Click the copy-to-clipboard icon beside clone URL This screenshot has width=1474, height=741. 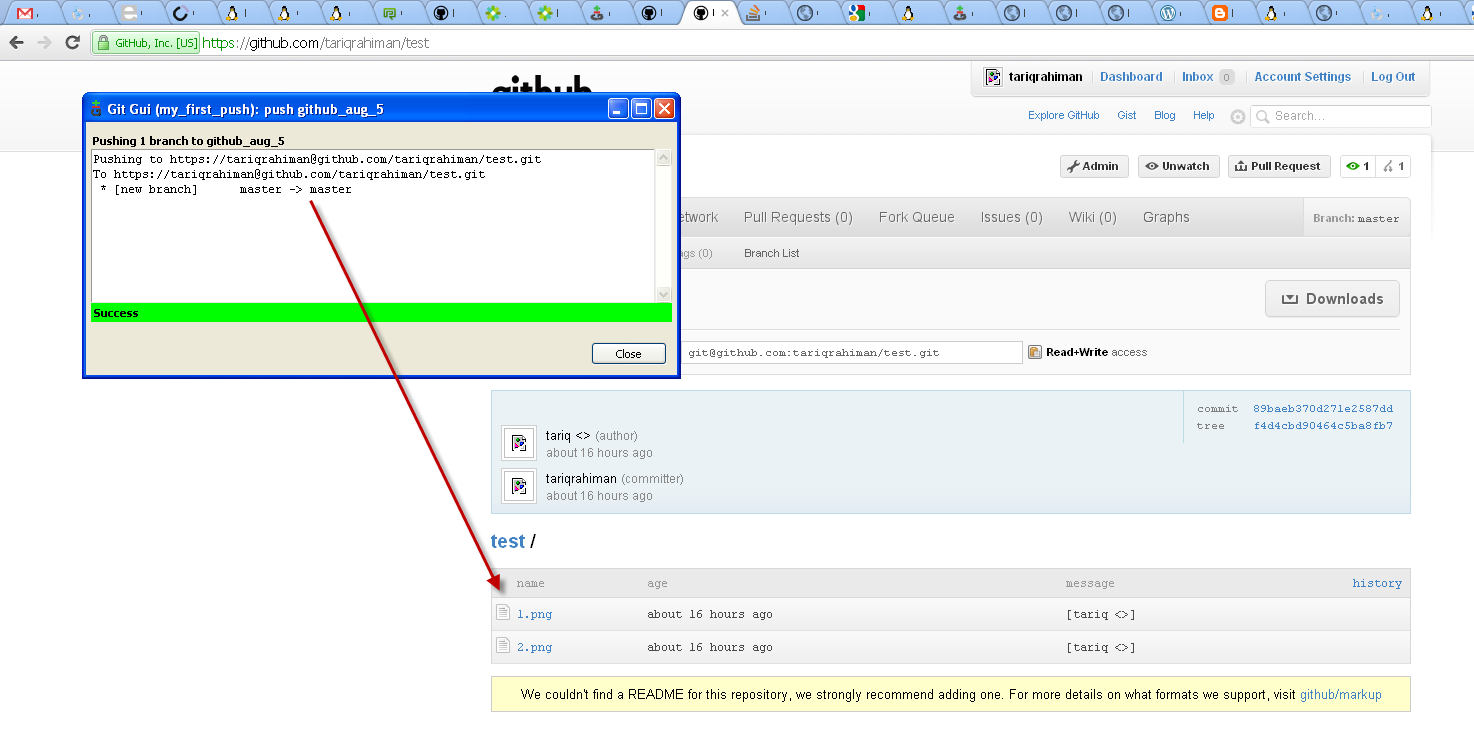tap(1035, 352)
